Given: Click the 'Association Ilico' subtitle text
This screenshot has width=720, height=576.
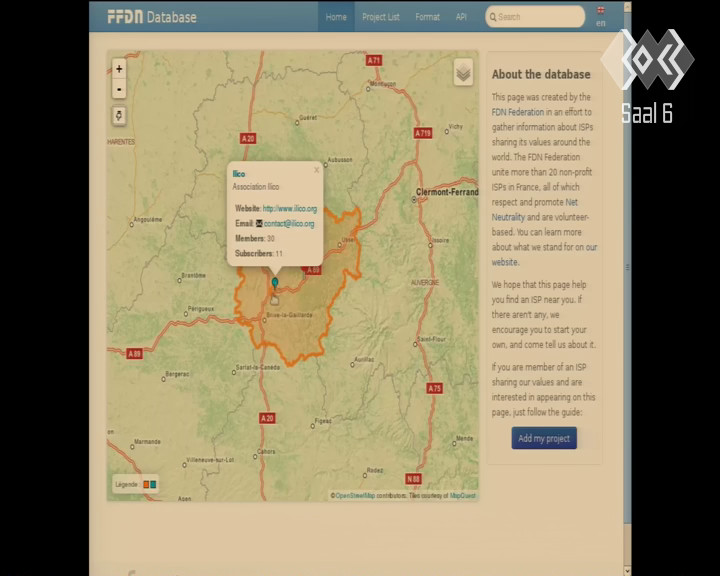Looking at the screenshot, I should pos(256,186).
